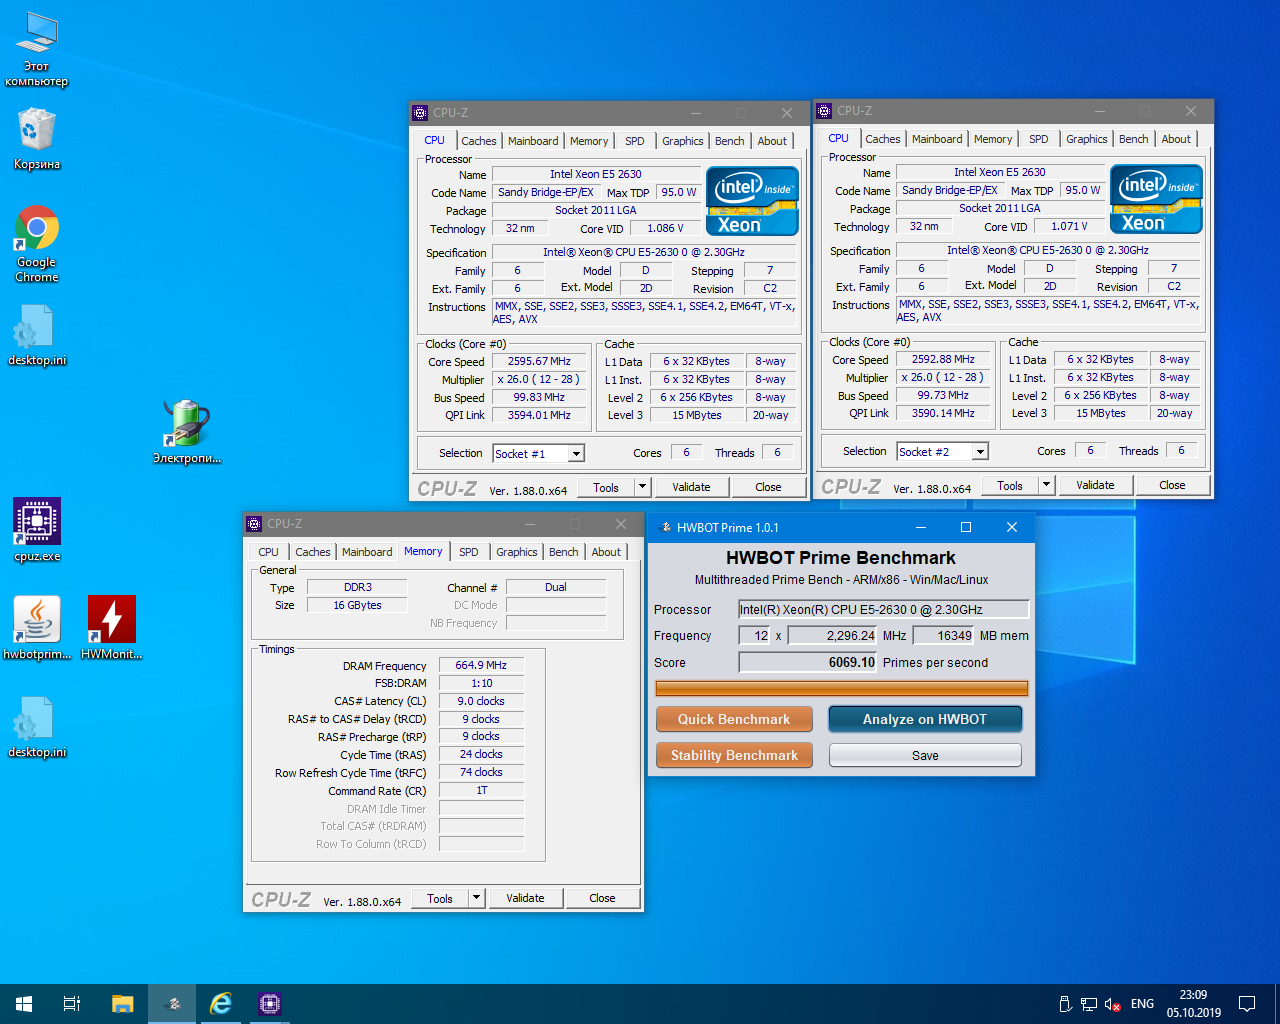Image resolution: width=1280 pixels, height=1024 pixels.
Task: Launch the Google Chrome desktop shortcut
Action: [x=37, y=244]
